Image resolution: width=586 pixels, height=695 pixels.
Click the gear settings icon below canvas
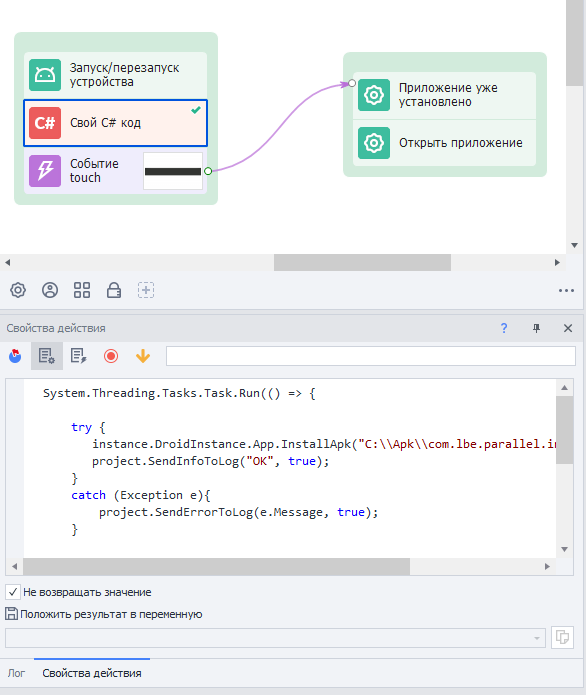pyautogui.click(x=18, y=290)
